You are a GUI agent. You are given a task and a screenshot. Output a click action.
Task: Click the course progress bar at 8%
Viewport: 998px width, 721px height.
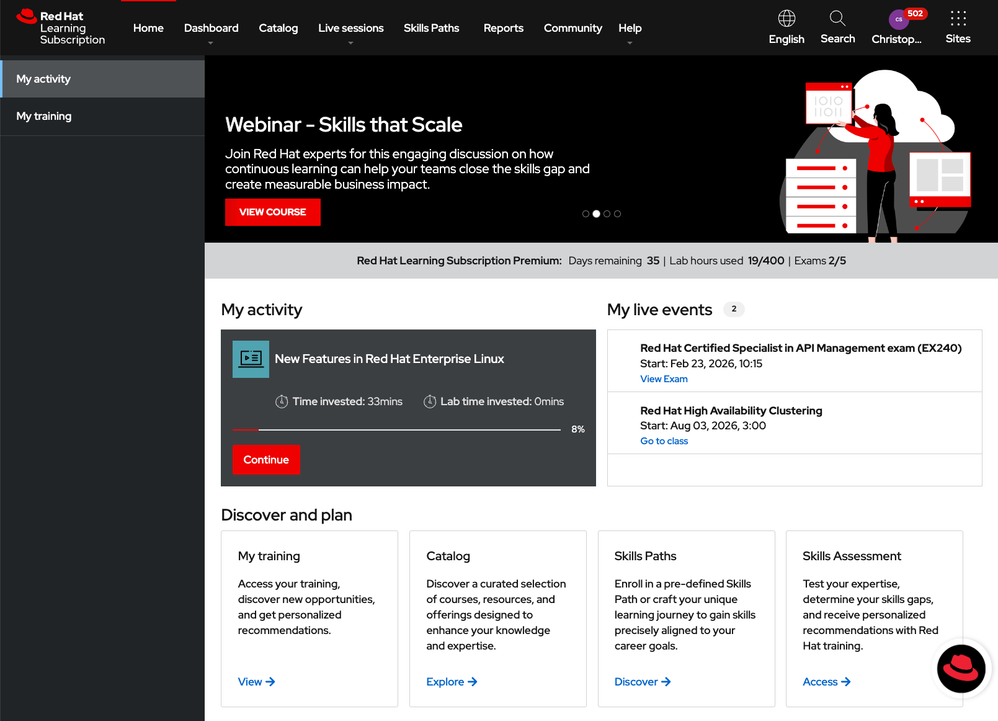point(396,429)
